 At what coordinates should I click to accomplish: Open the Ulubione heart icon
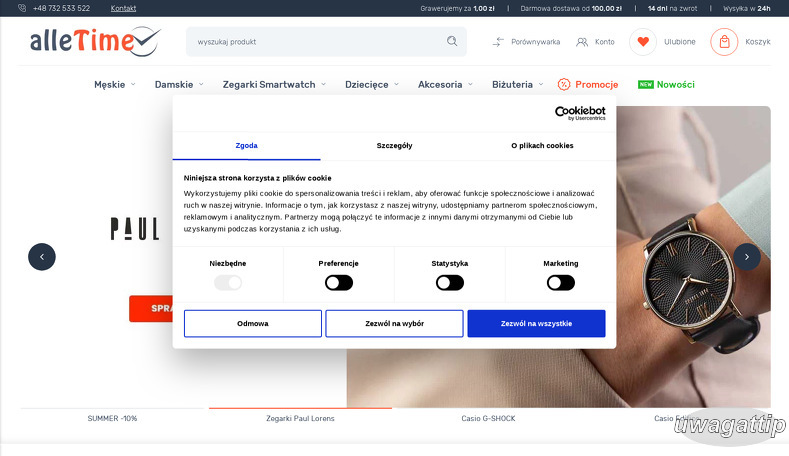tap(643, 42)
